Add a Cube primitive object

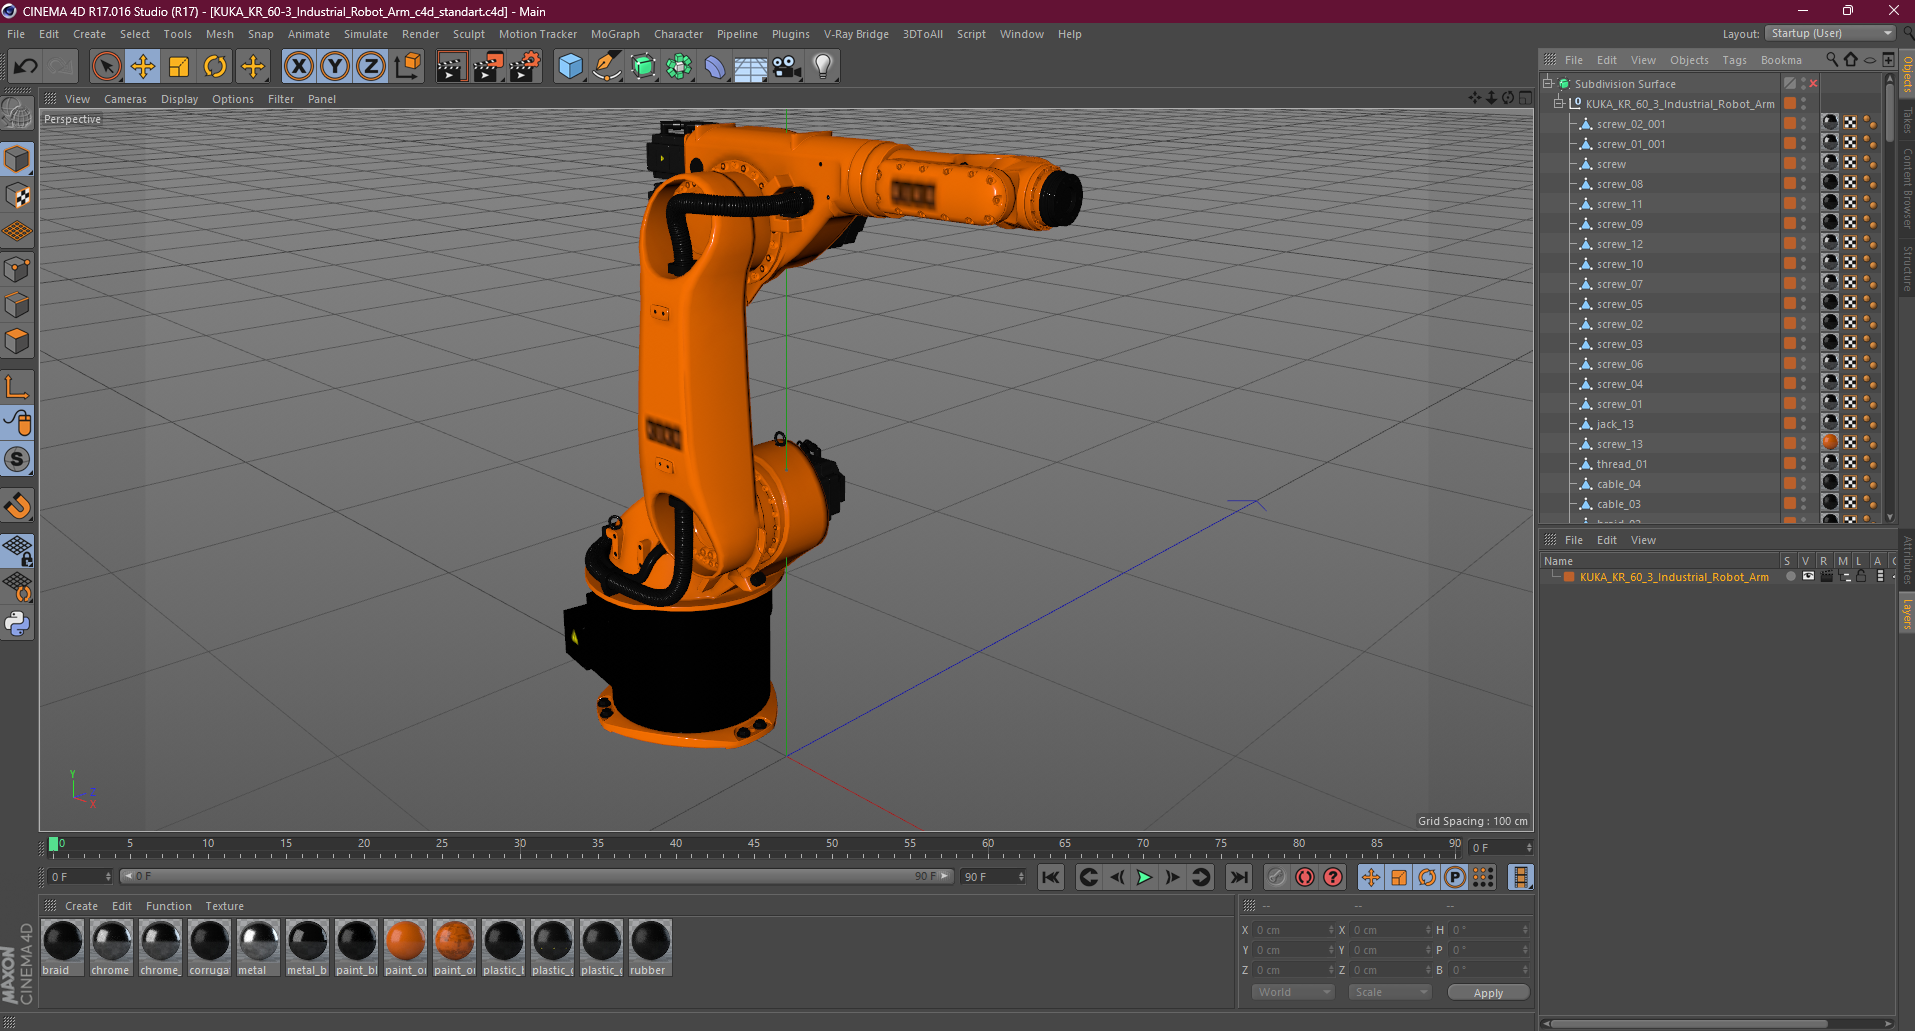(570, 67)
